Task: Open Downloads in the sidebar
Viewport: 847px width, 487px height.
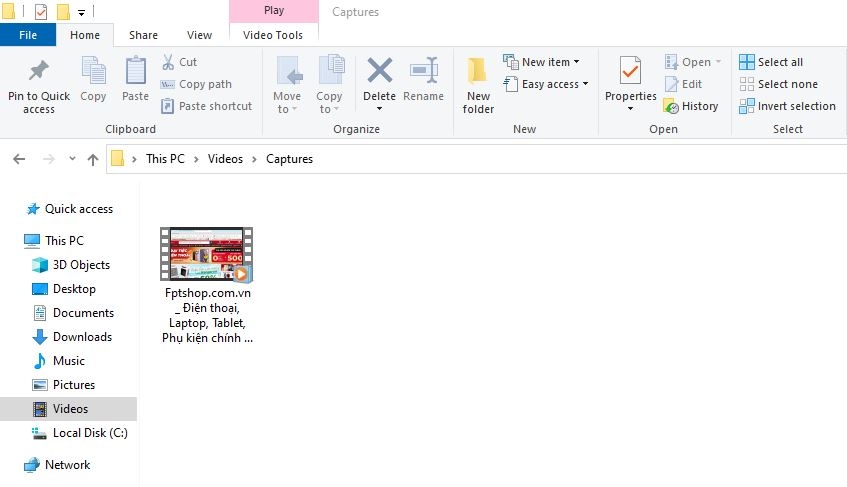Action: (x=82, y=337)
